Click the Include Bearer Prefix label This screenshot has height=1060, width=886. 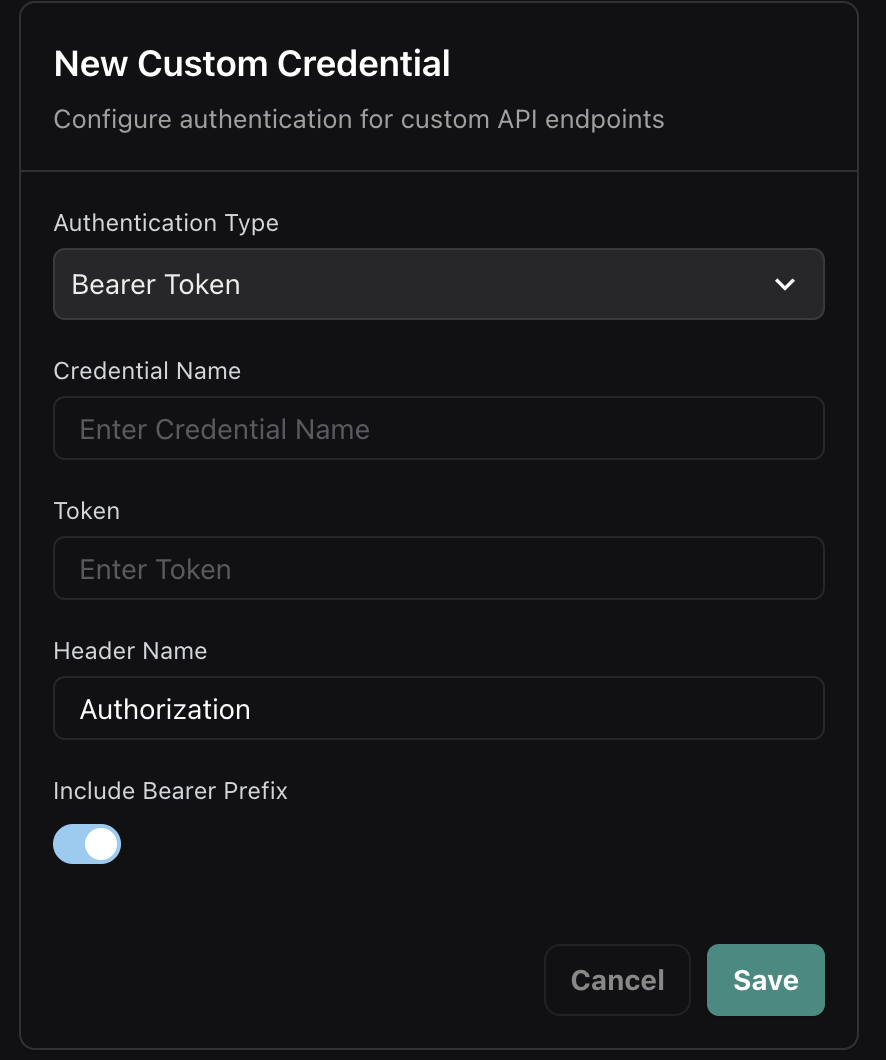coord(170,790)
